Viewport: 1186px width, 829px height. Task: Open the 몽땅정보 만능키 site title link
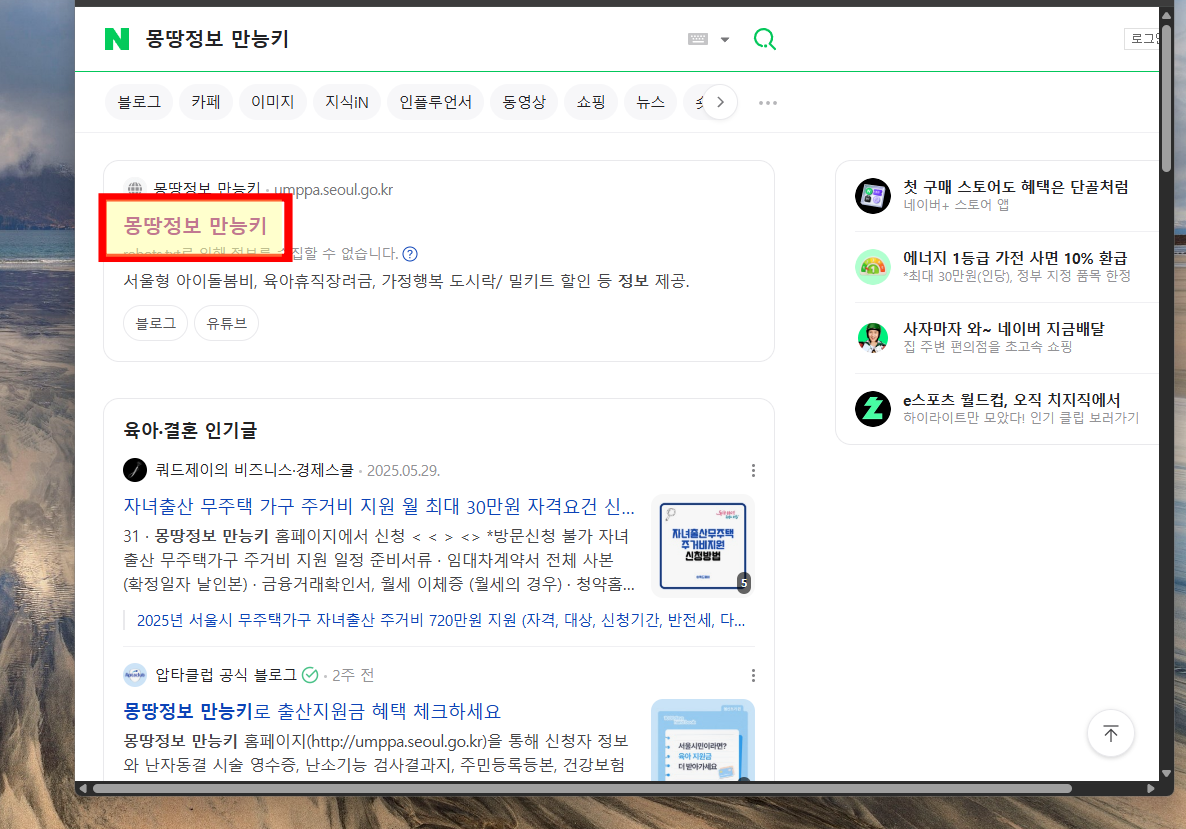[x=195, y=225]
